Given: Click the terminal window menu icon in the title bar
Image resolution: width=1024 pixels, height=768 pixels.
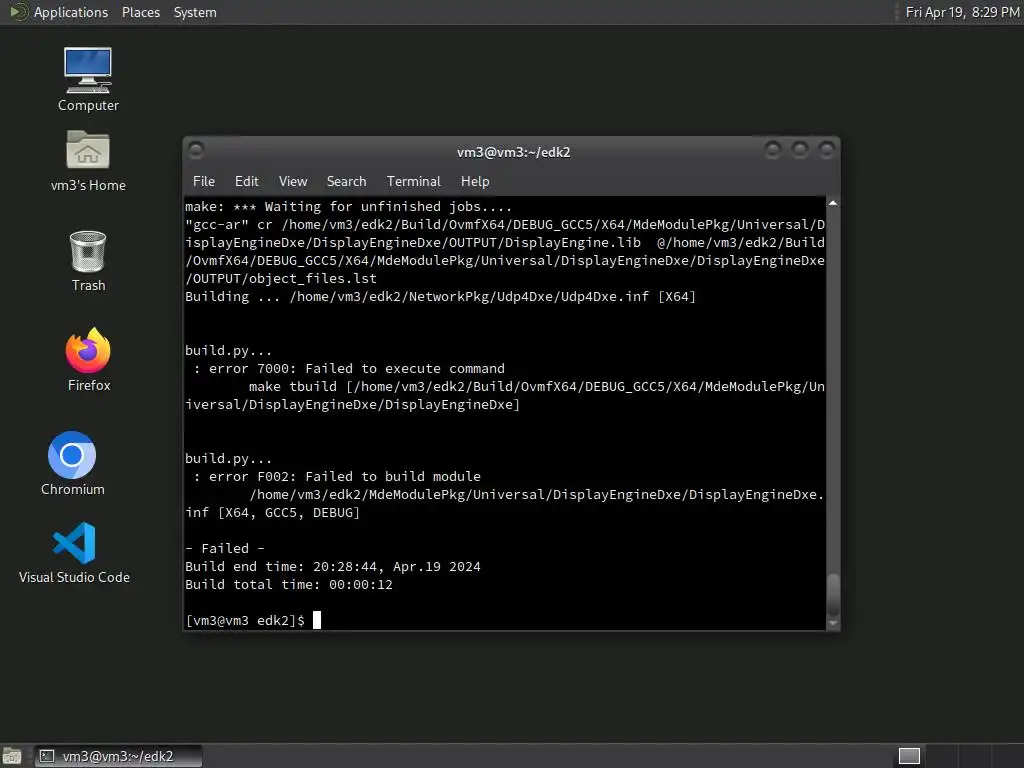Looking at the screenshot, I should (195, 151).
